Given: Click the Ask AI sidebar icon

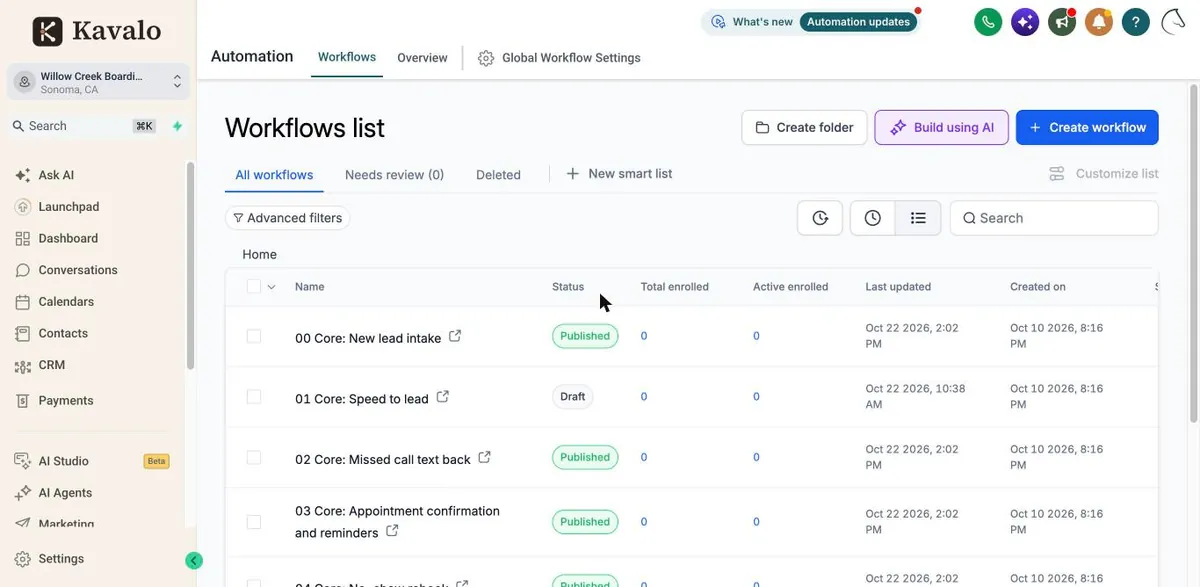Looking at the screenshot, I should click(x=23, y=175).
